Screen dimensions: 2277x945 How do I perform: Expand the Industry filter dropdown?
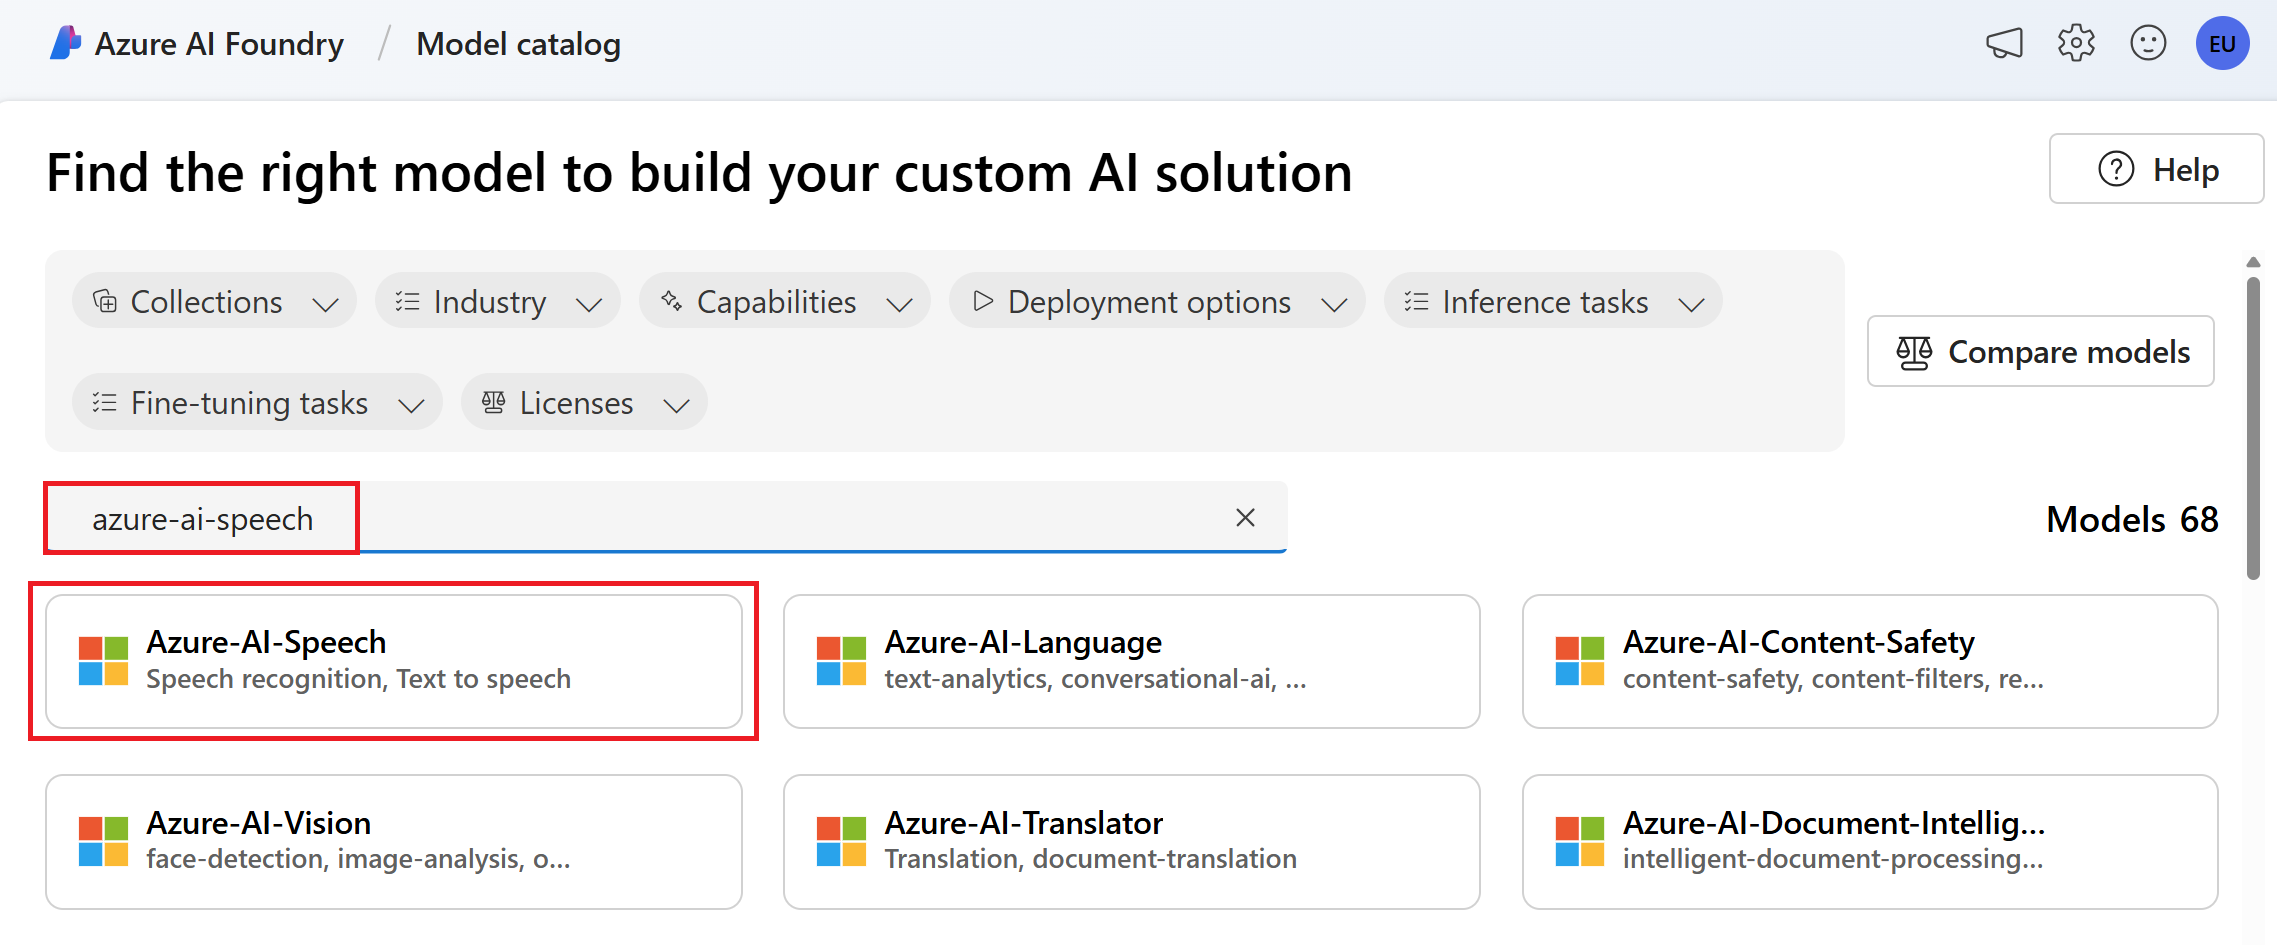coord(497,301)
